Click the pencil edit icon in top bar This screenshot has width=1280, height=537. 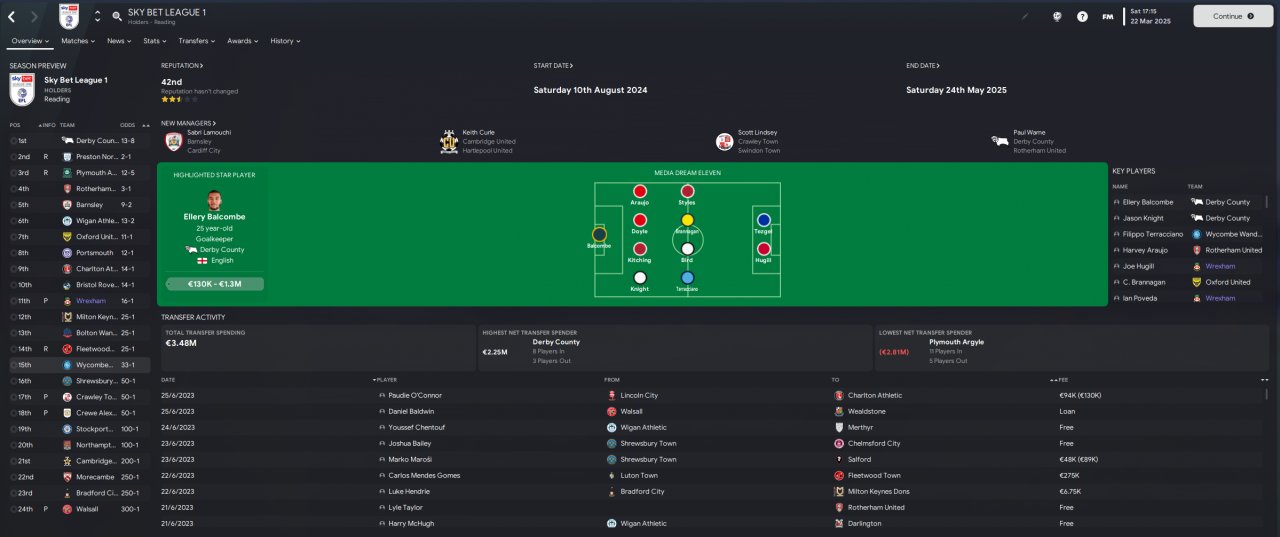point(1025,16)
